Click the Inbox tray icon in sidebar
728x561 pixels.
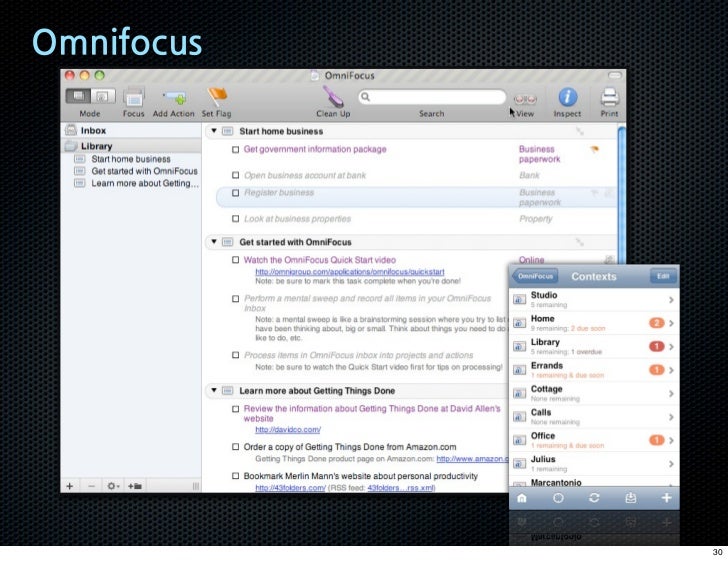pos(71,130)
